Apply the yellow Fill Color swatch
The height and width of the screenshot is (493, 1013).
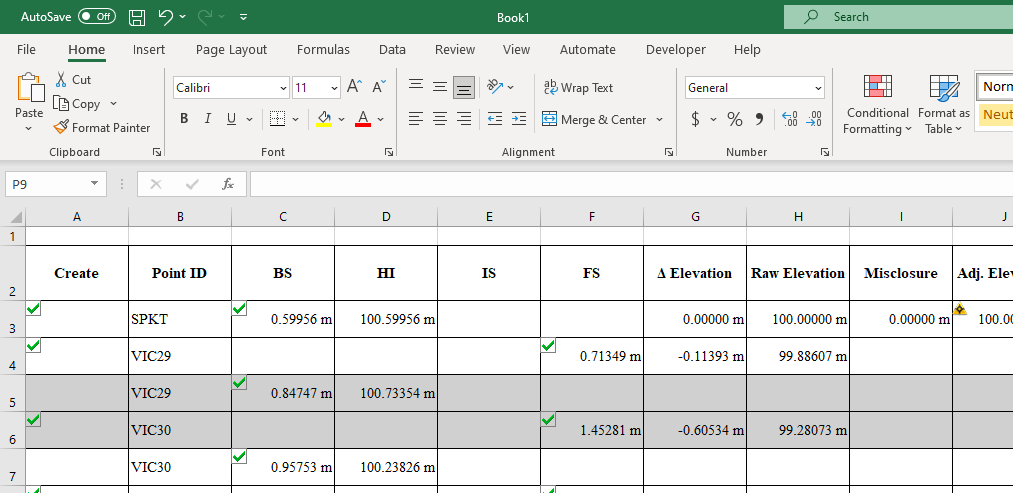point(324,120)
